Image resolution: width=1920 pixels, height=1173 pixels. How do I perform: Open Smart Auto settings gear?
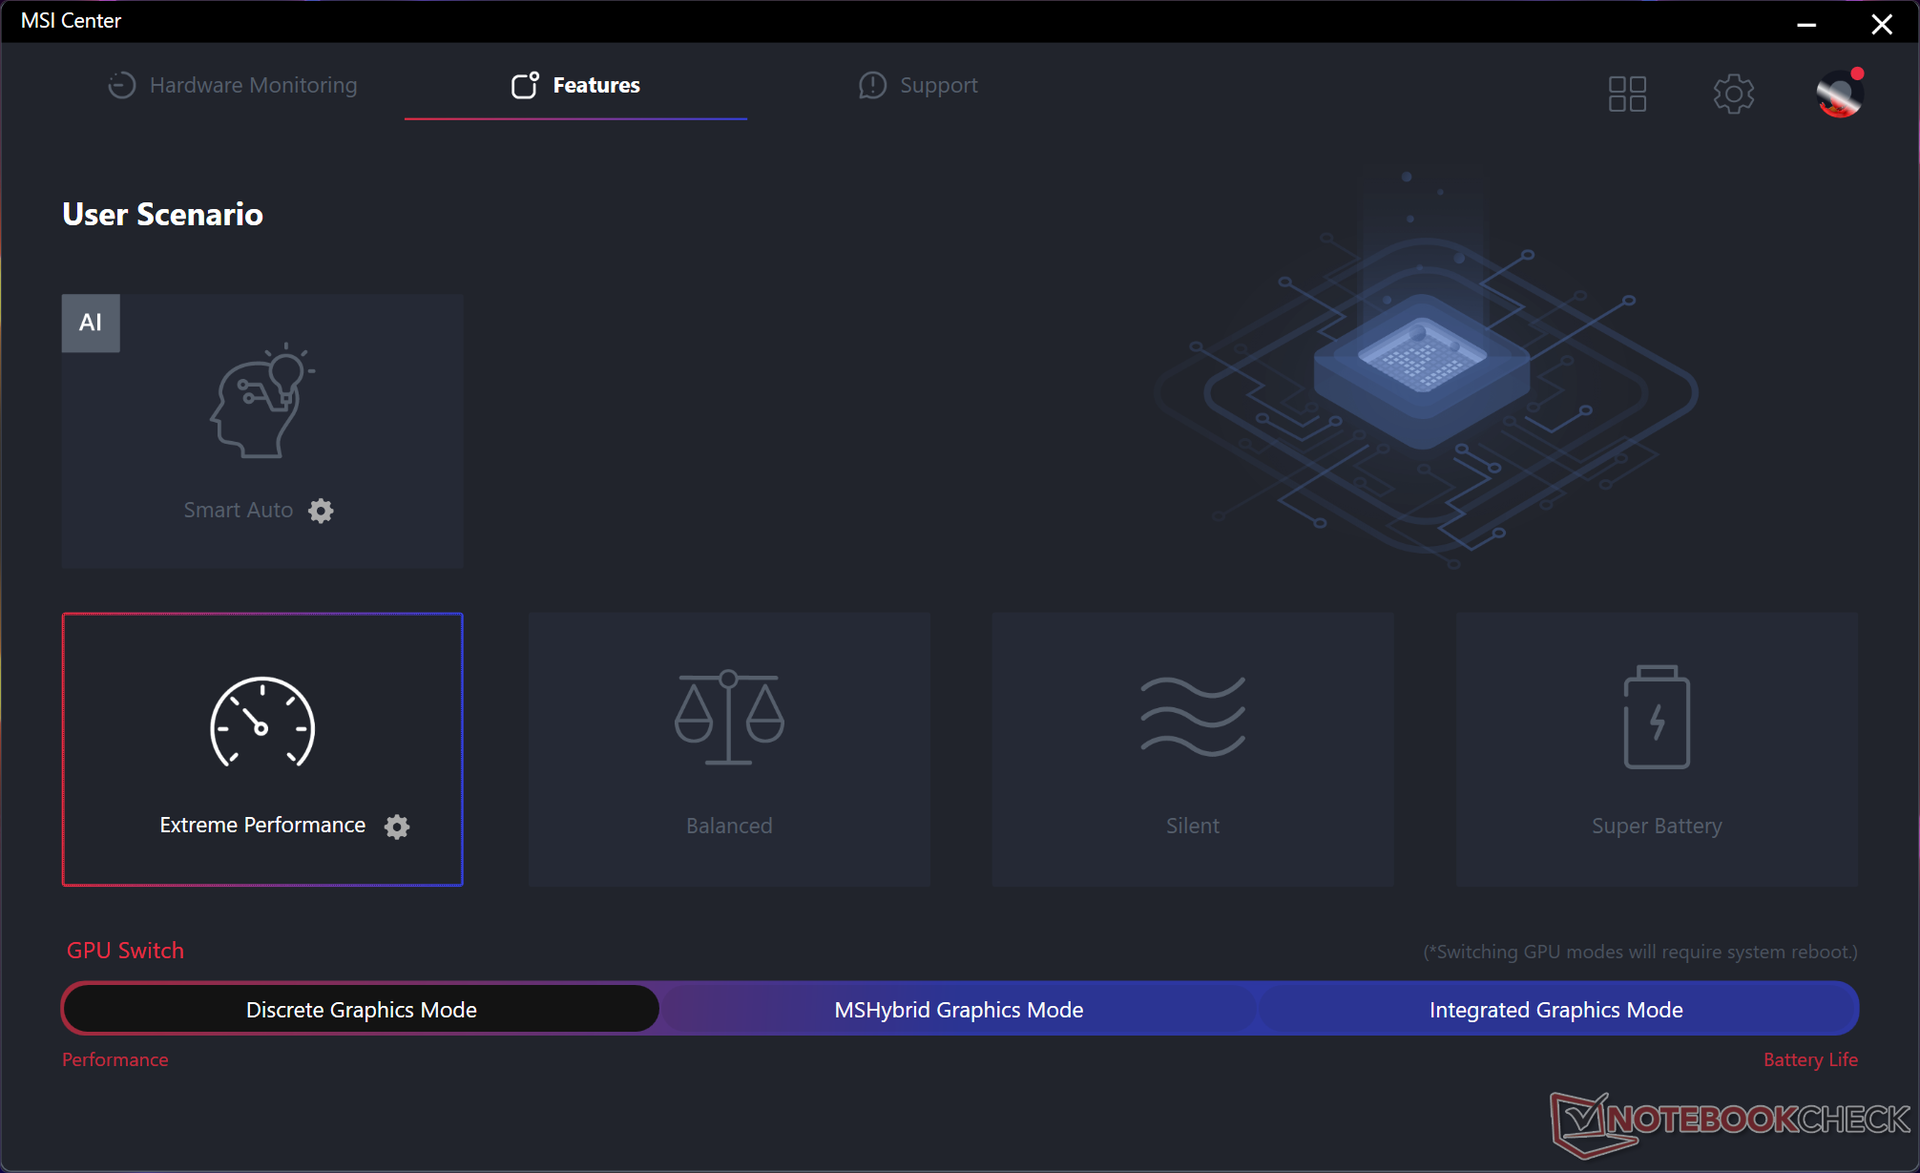point(320,511)
